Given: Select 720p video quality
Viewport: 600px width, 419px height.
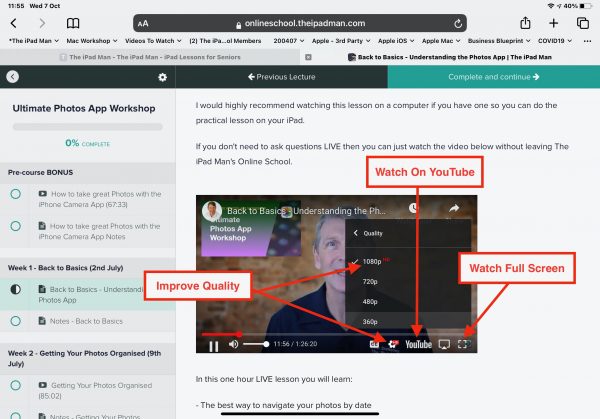Looking at the screenshot, I should click(408, 282).
